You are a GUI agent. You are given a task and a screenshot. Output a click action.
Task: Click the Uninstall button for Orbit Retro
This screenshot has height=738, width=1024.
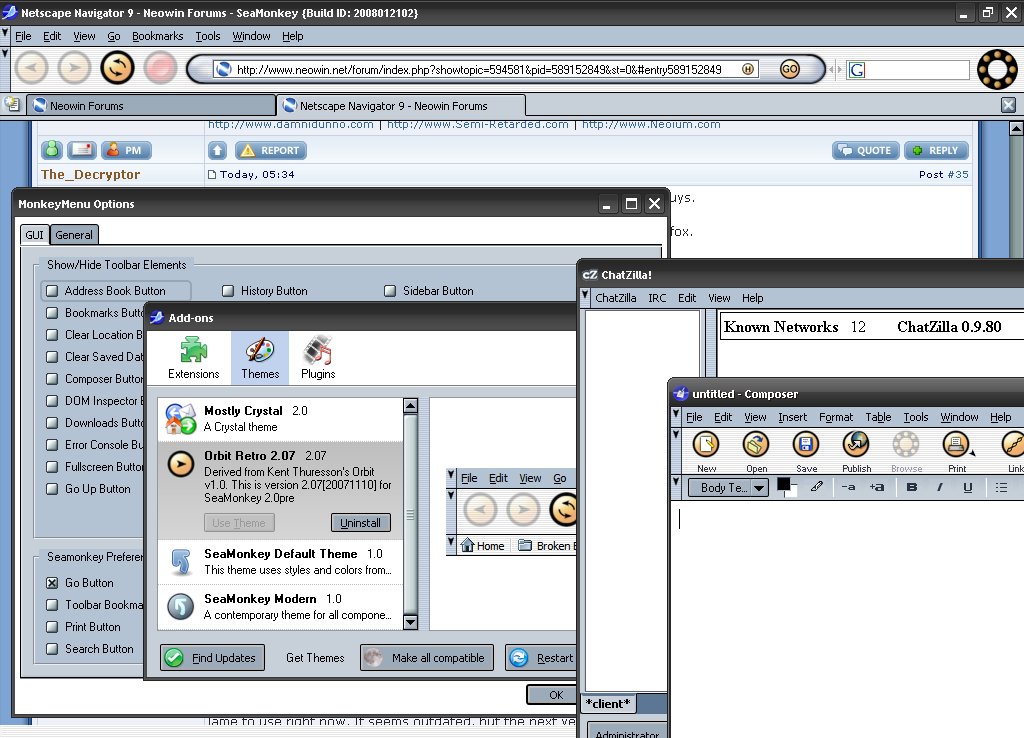[360, 523]
